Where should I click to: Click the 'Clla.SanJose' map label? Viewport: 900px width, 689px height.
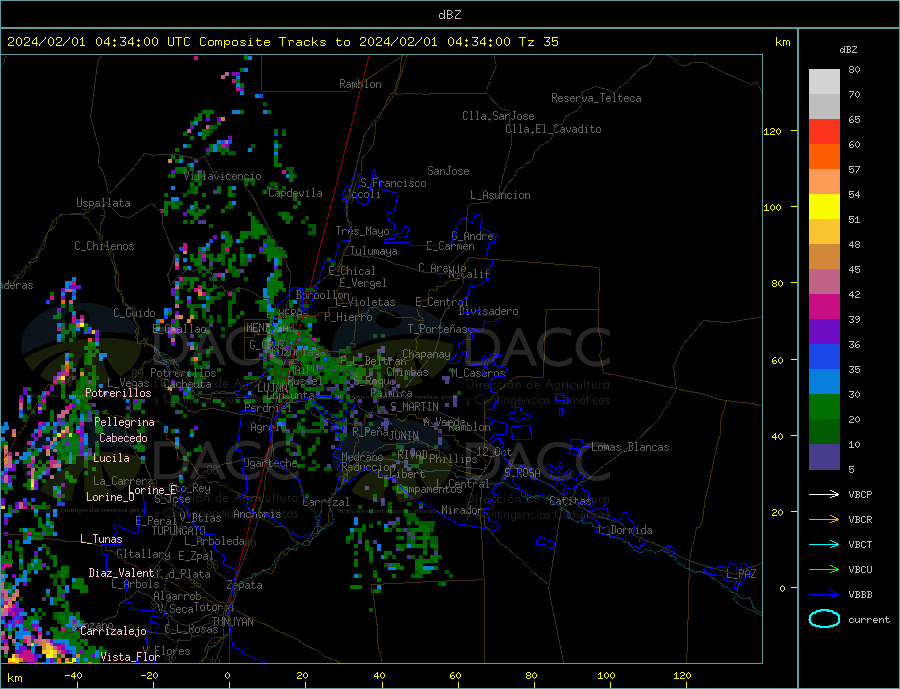tap(498, 116)
